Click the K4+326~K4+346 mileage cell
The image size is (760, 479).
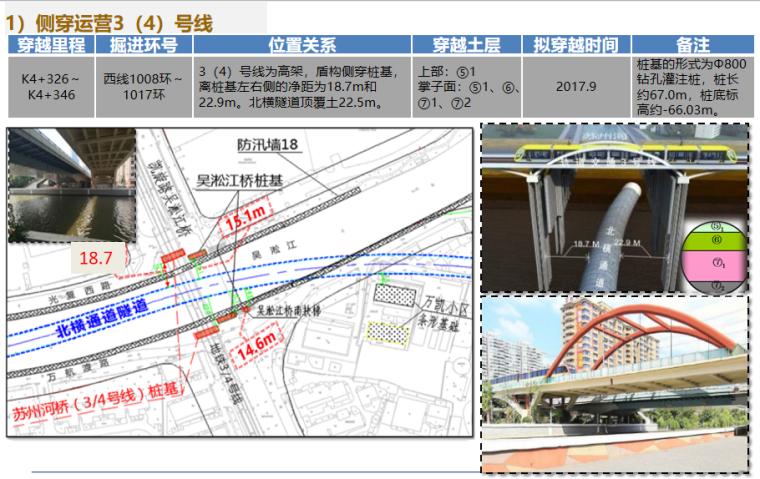coord(50,87)
